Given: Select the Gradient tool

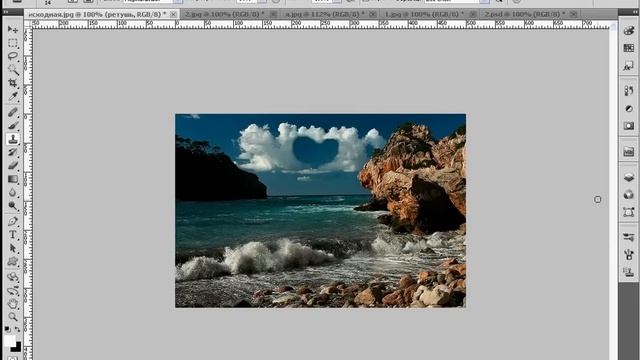Looking at the screenshot, I should (13, 179).
